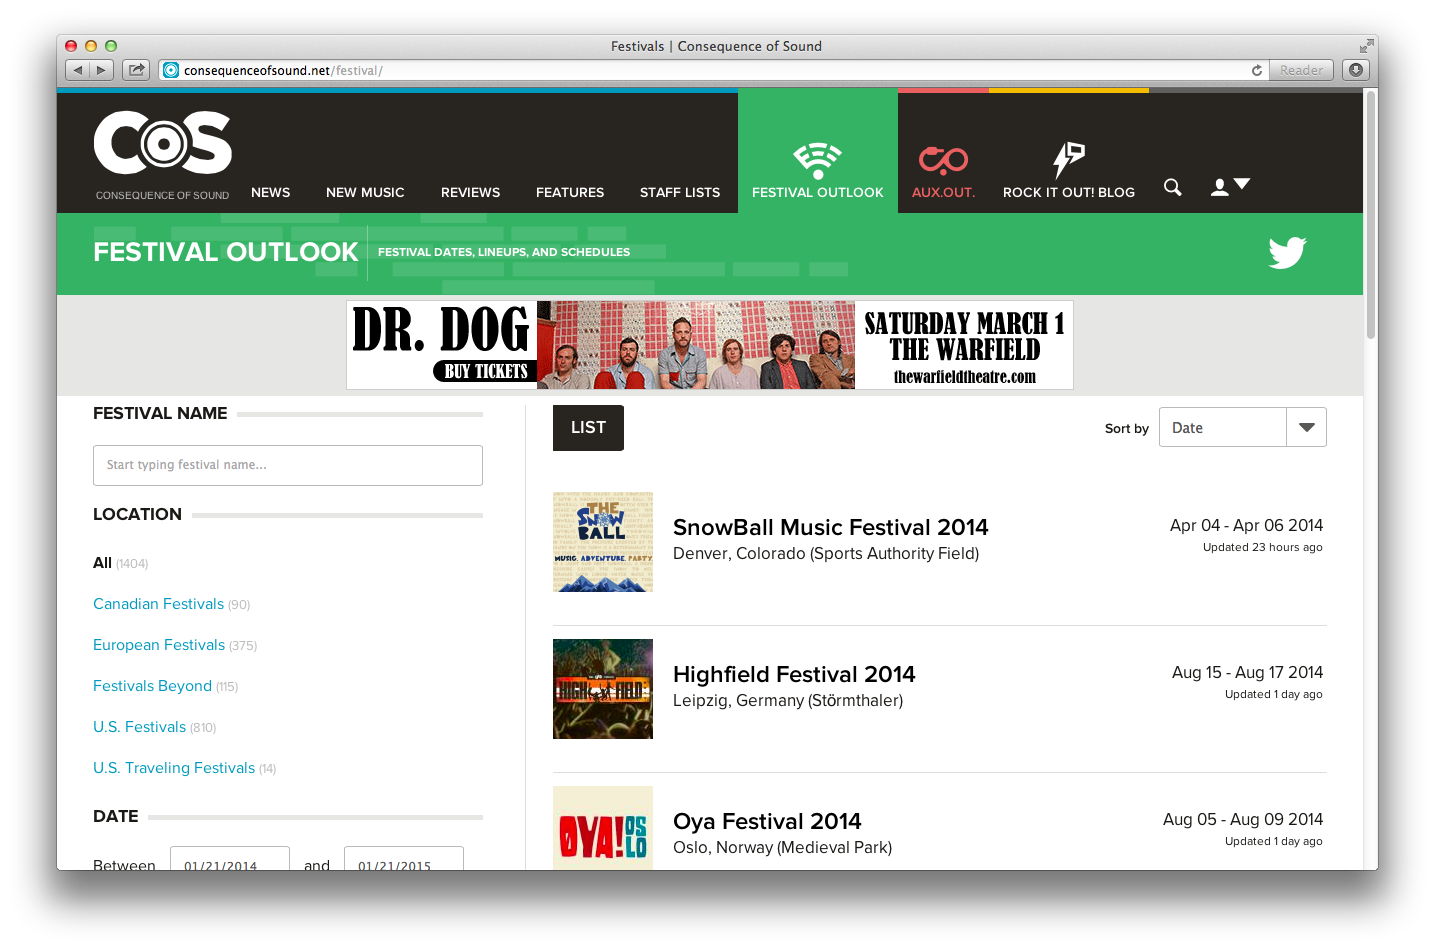This screenshot has height=949, width=1435.
Task: Open the SnowBall Music Festival thumbnail
Action: (x=603, y=542)
